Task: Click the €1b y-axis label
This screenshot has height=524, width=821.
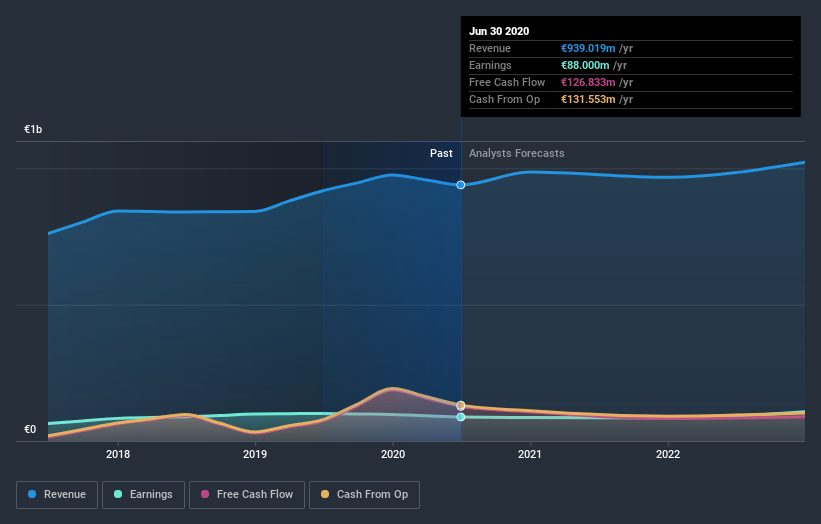Action: [33, 129]
